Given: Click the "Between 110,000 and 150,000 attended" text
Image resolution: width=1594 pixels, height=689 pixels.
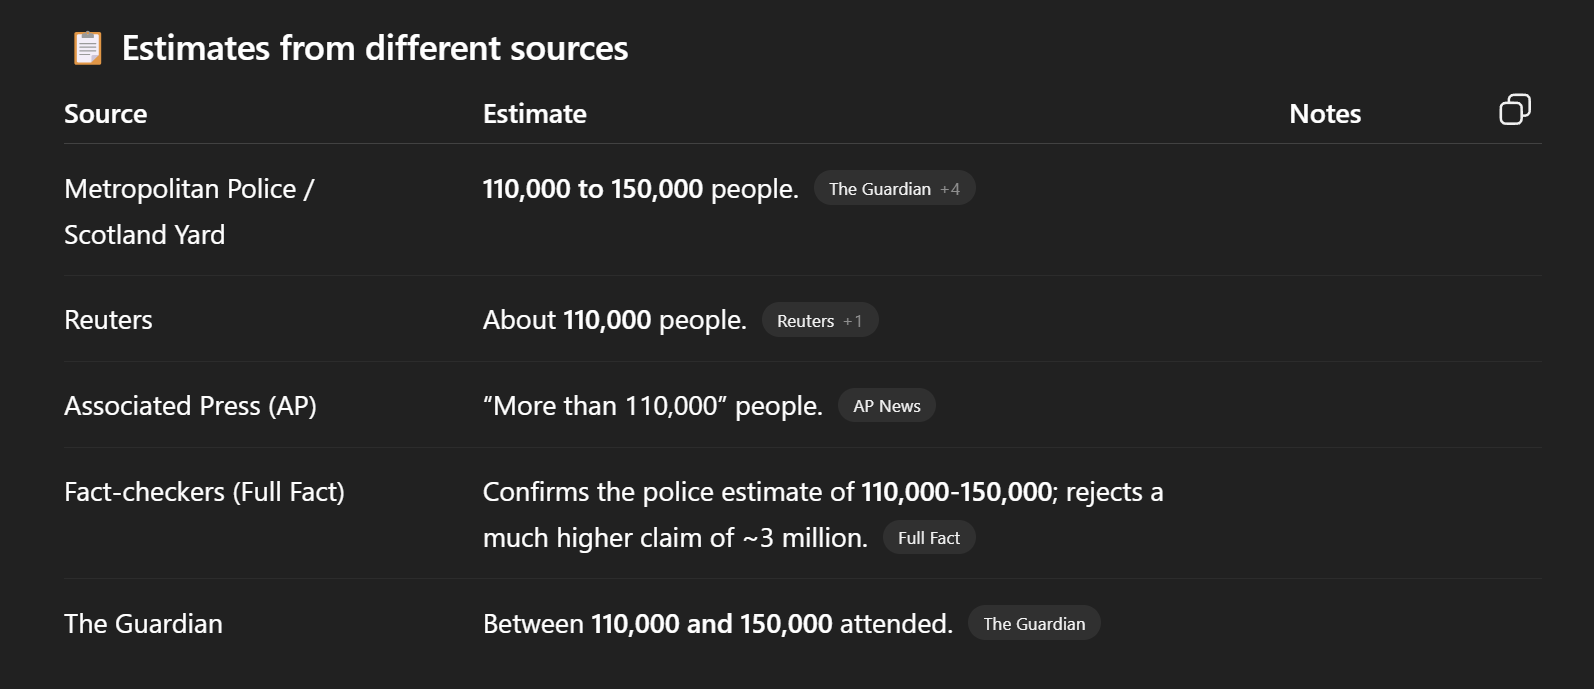Looking at the screenshot, I should click(717, 624).
